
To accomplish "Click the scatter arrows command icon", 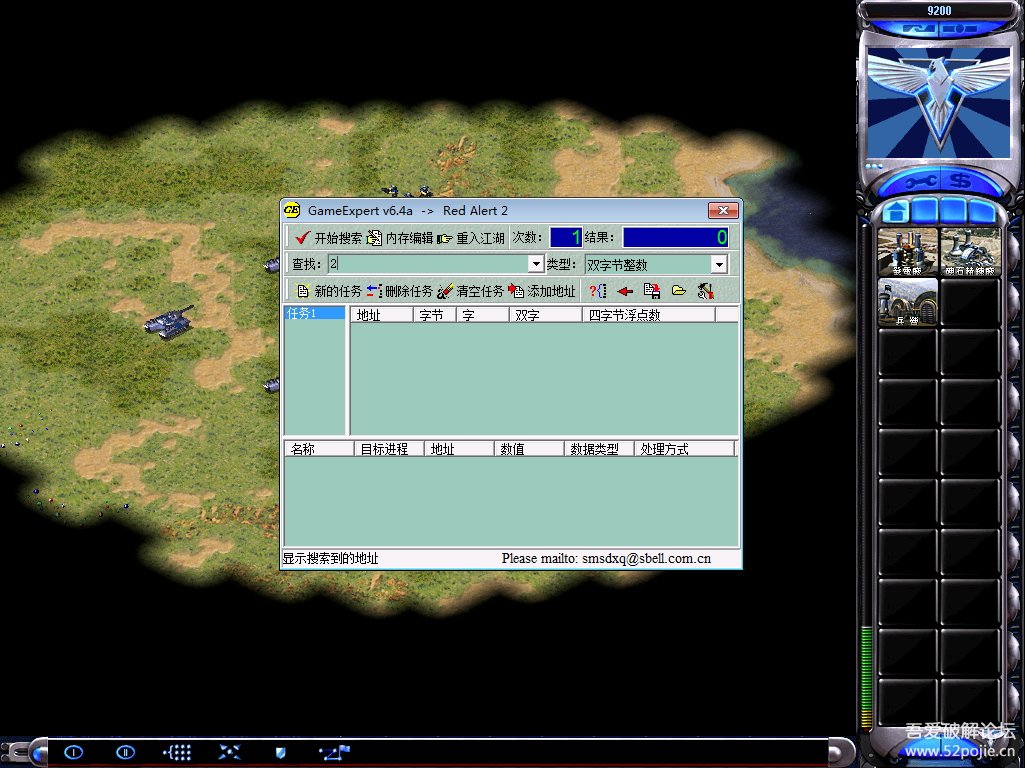I will 229,752.
